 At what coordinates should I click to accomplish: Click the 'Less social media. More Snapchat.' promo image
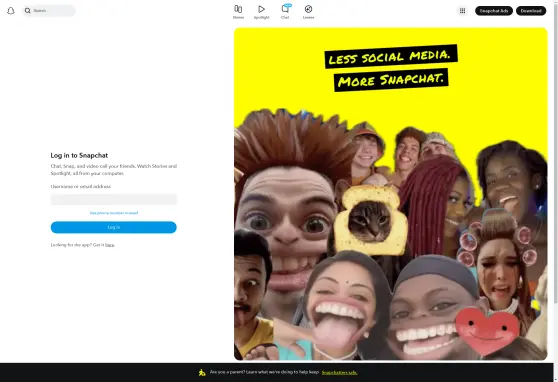point(390,194)
